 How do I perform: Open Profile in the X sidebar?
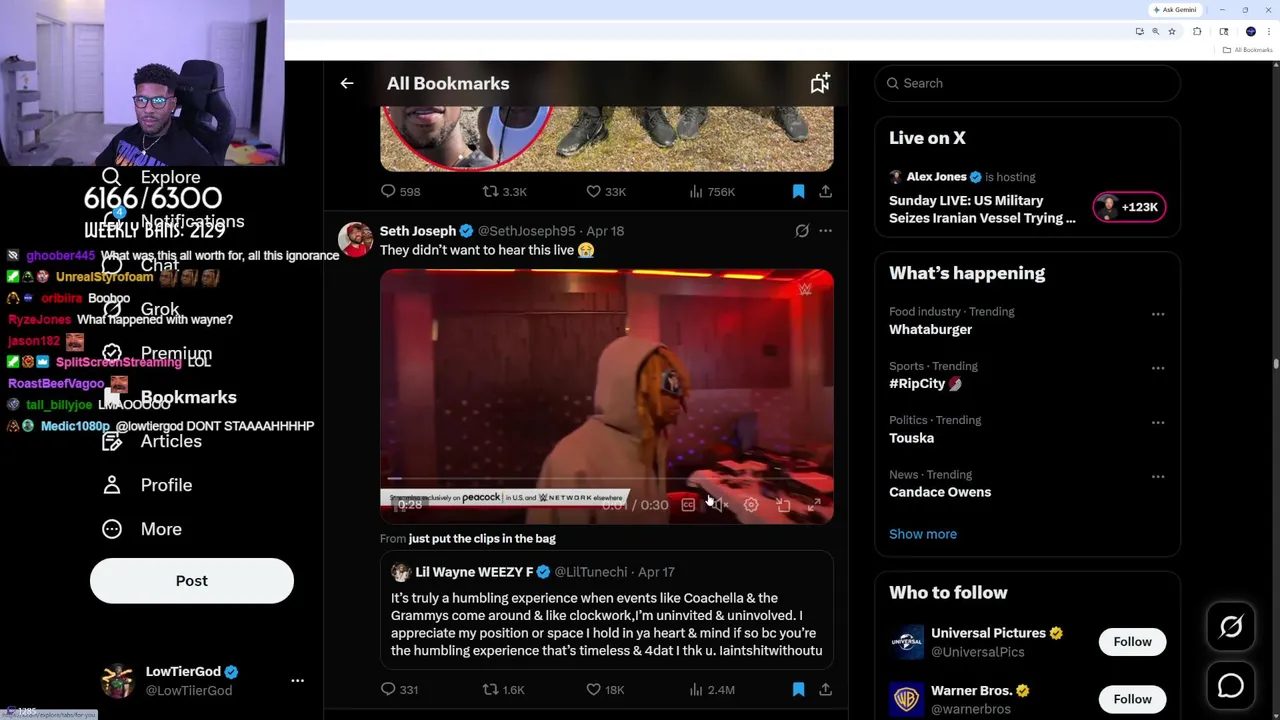point(147,485)
